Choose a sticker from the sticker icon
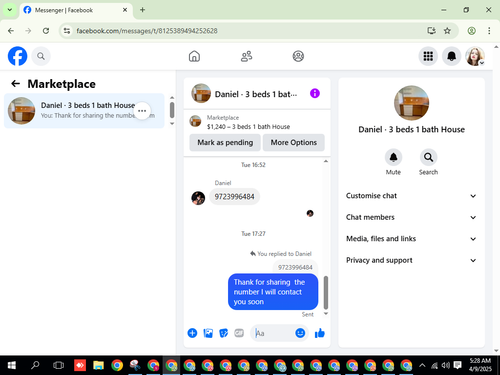Viewport: 500px width, 375px height. (x=223, y=333)
